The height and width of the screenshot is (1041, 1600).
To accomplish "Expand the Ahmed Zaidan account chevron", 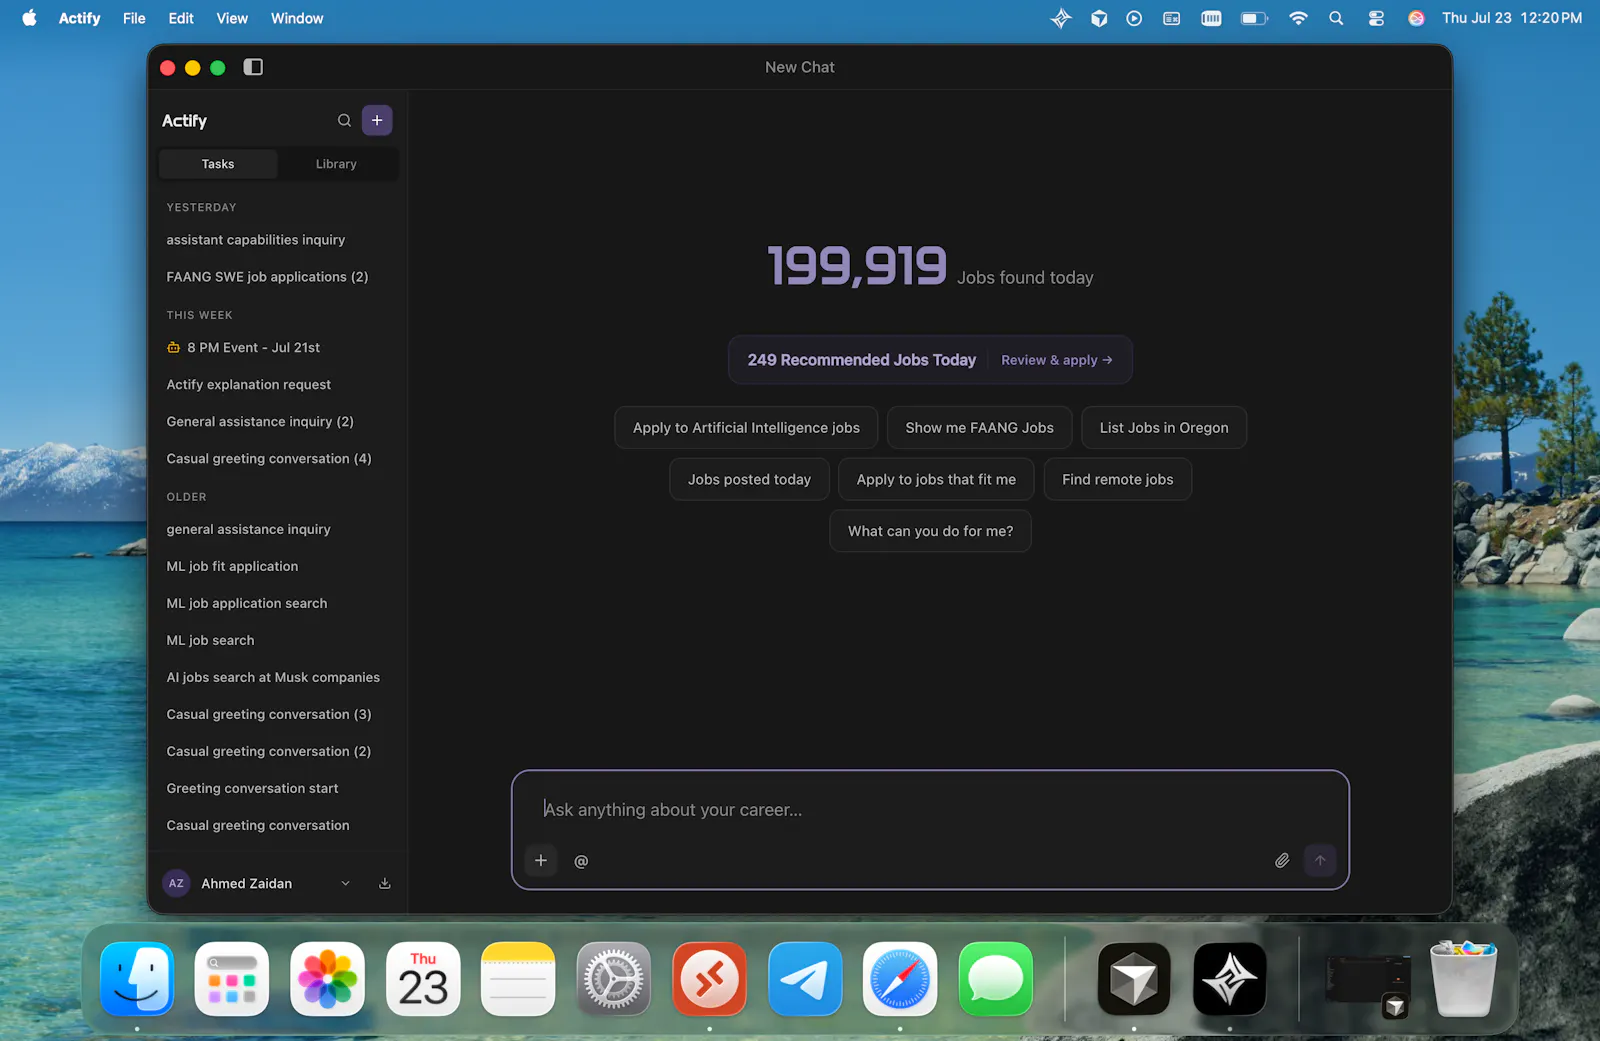I will click(x=345, y=883).
